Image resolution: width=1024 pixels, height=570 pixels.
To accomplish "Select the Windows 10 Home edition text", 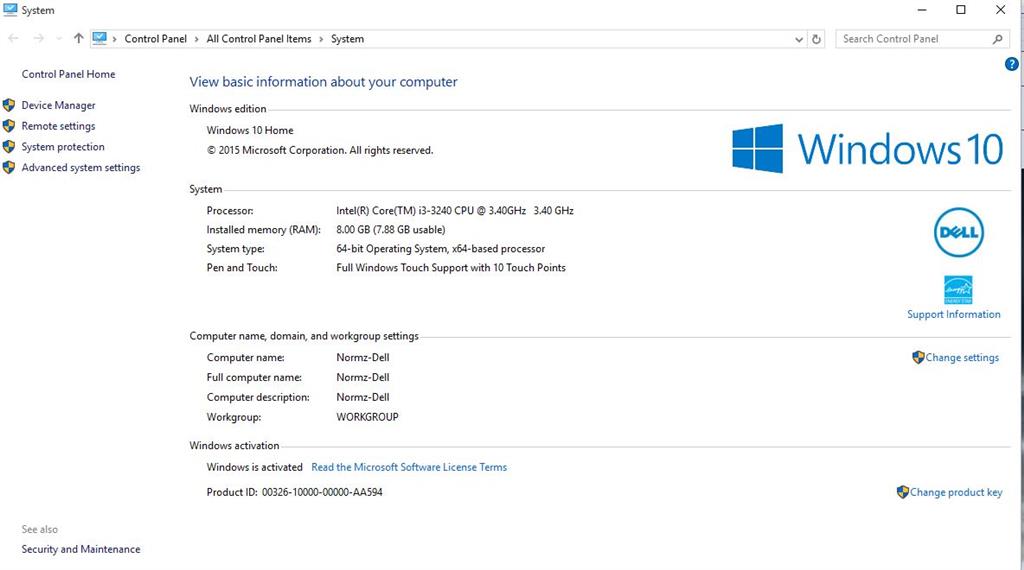I will (x=250, y=131).
